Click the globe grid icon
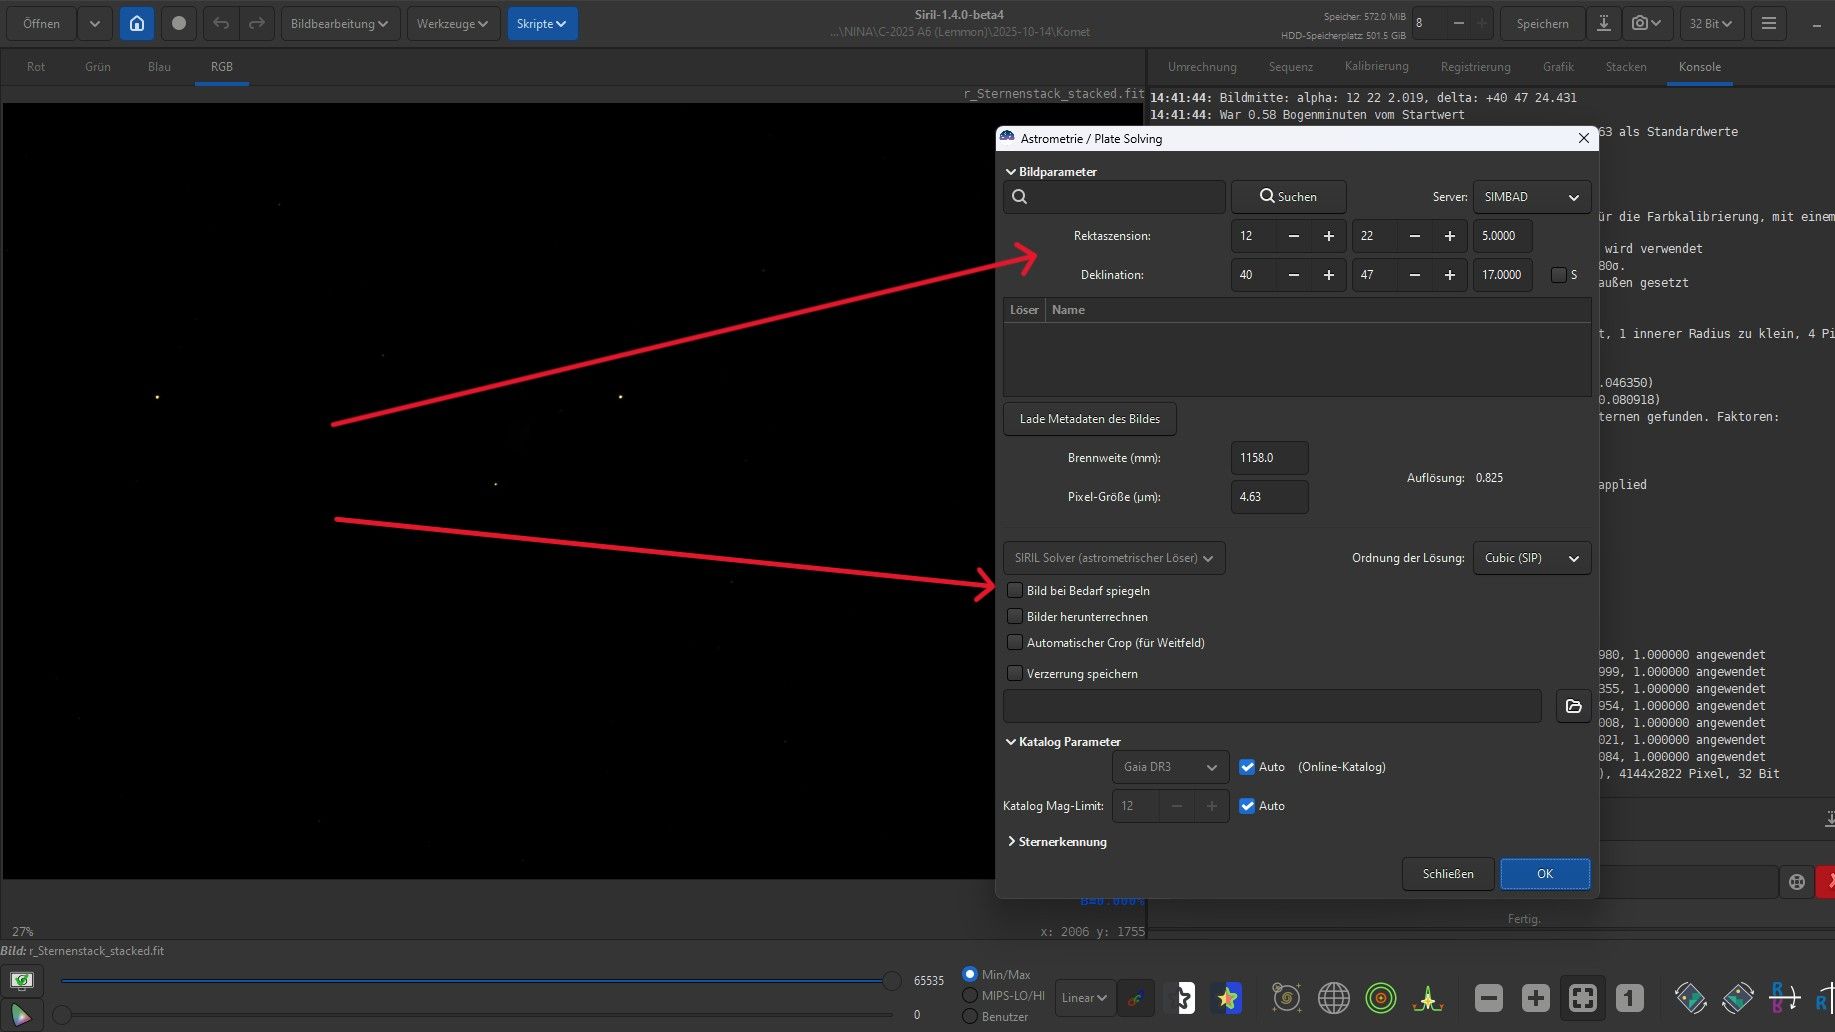The width and height of the screenshot is (1835, 1032). pos(1333,997)
